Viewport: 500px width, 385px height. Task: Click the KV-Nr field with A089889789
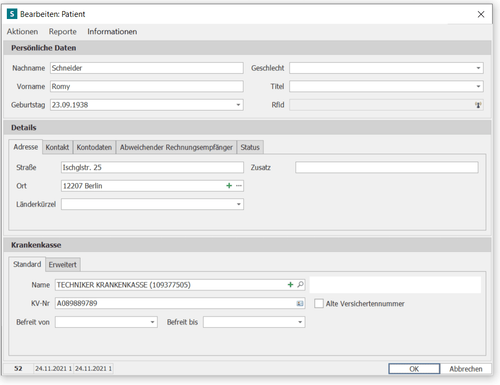[x=180, y=303]
